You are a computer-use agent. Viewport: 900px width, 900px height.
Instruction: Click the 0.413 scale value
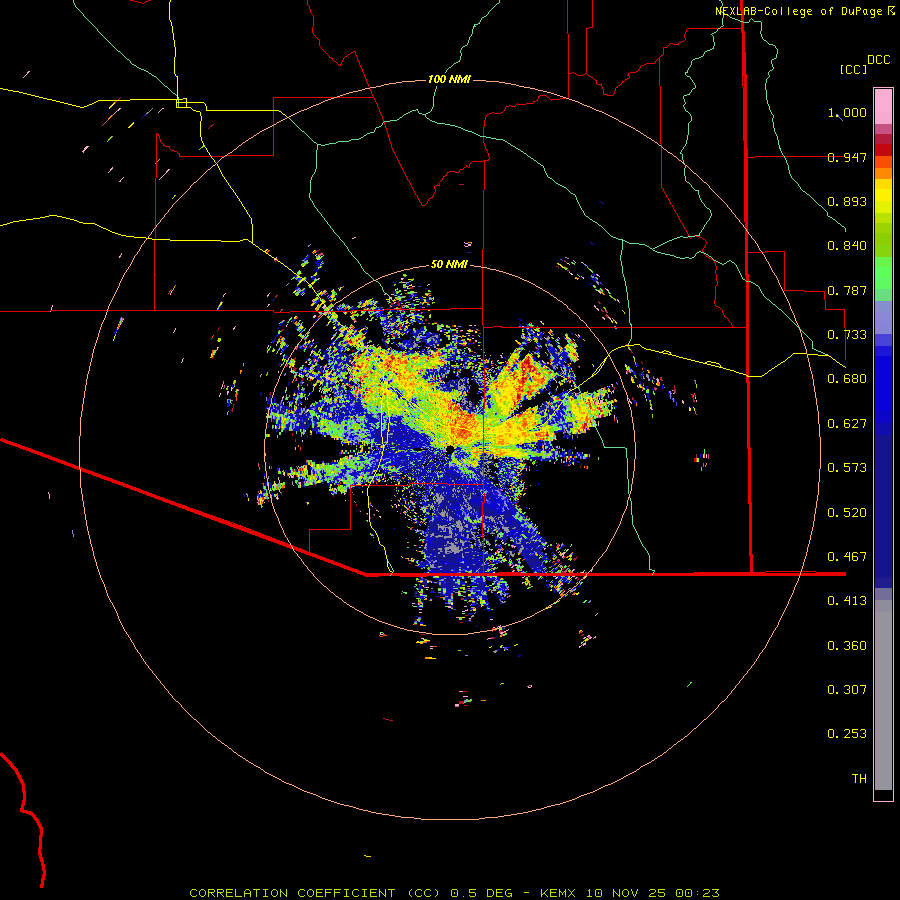[847, 601]
